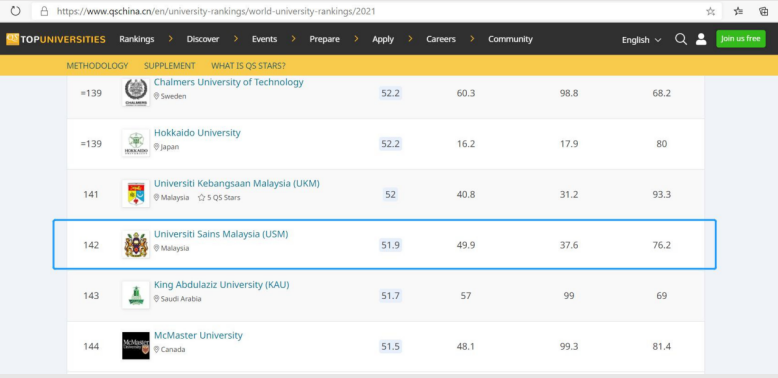Click the location pin beside Japan

[x=156, y=147]
